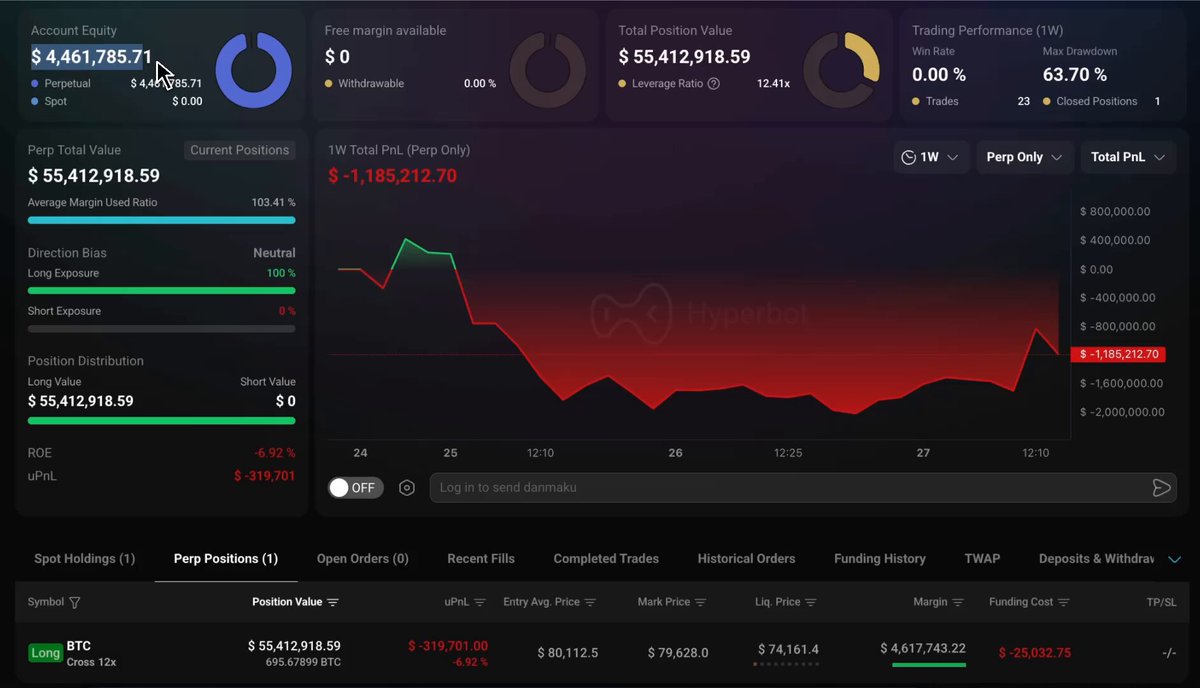Click the Leverage Ratio value 12.41x
Screen dimensions: 1200x688
pos(773,84)
